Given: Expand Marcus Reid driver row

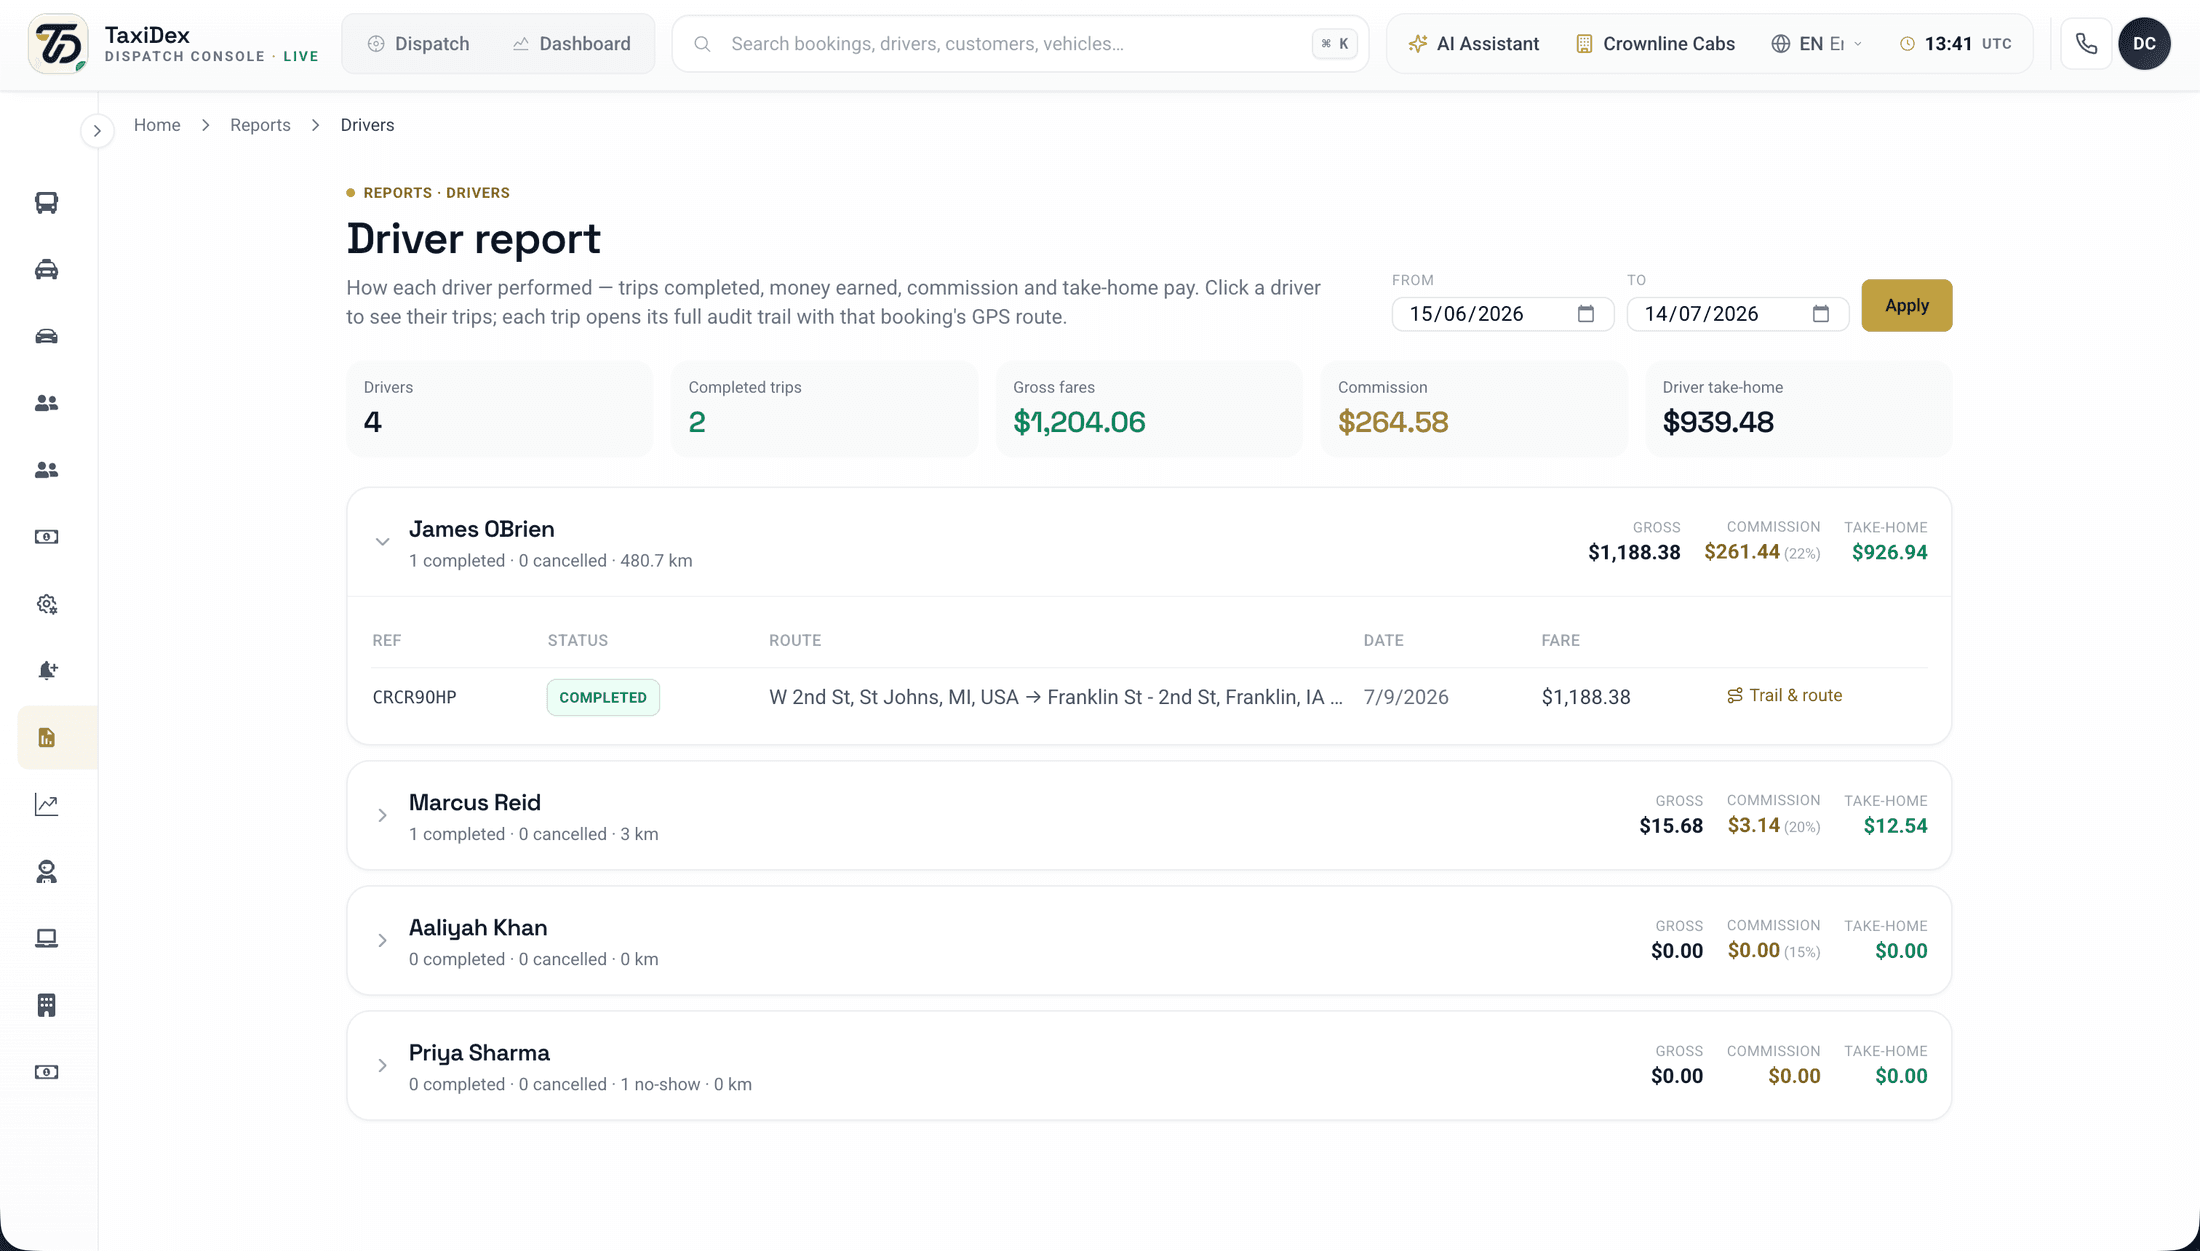Looking at the screenshot, I should tap(382, 816).
